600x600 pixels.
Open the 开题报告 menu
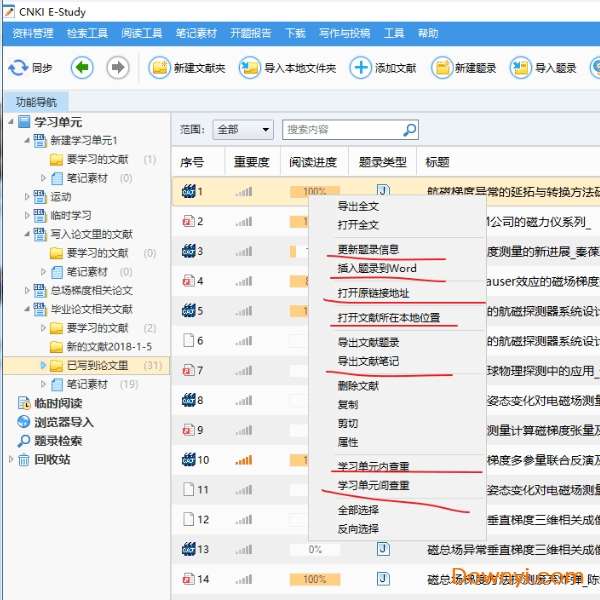coord(251,34)
